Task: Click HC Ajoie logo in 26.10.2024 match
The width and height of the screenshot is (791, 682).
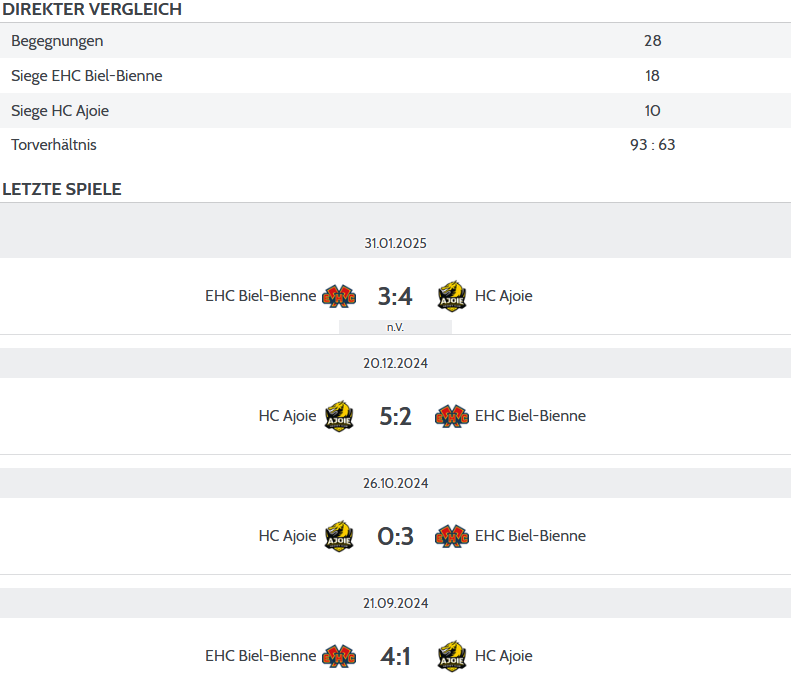Action: (339, 536)
